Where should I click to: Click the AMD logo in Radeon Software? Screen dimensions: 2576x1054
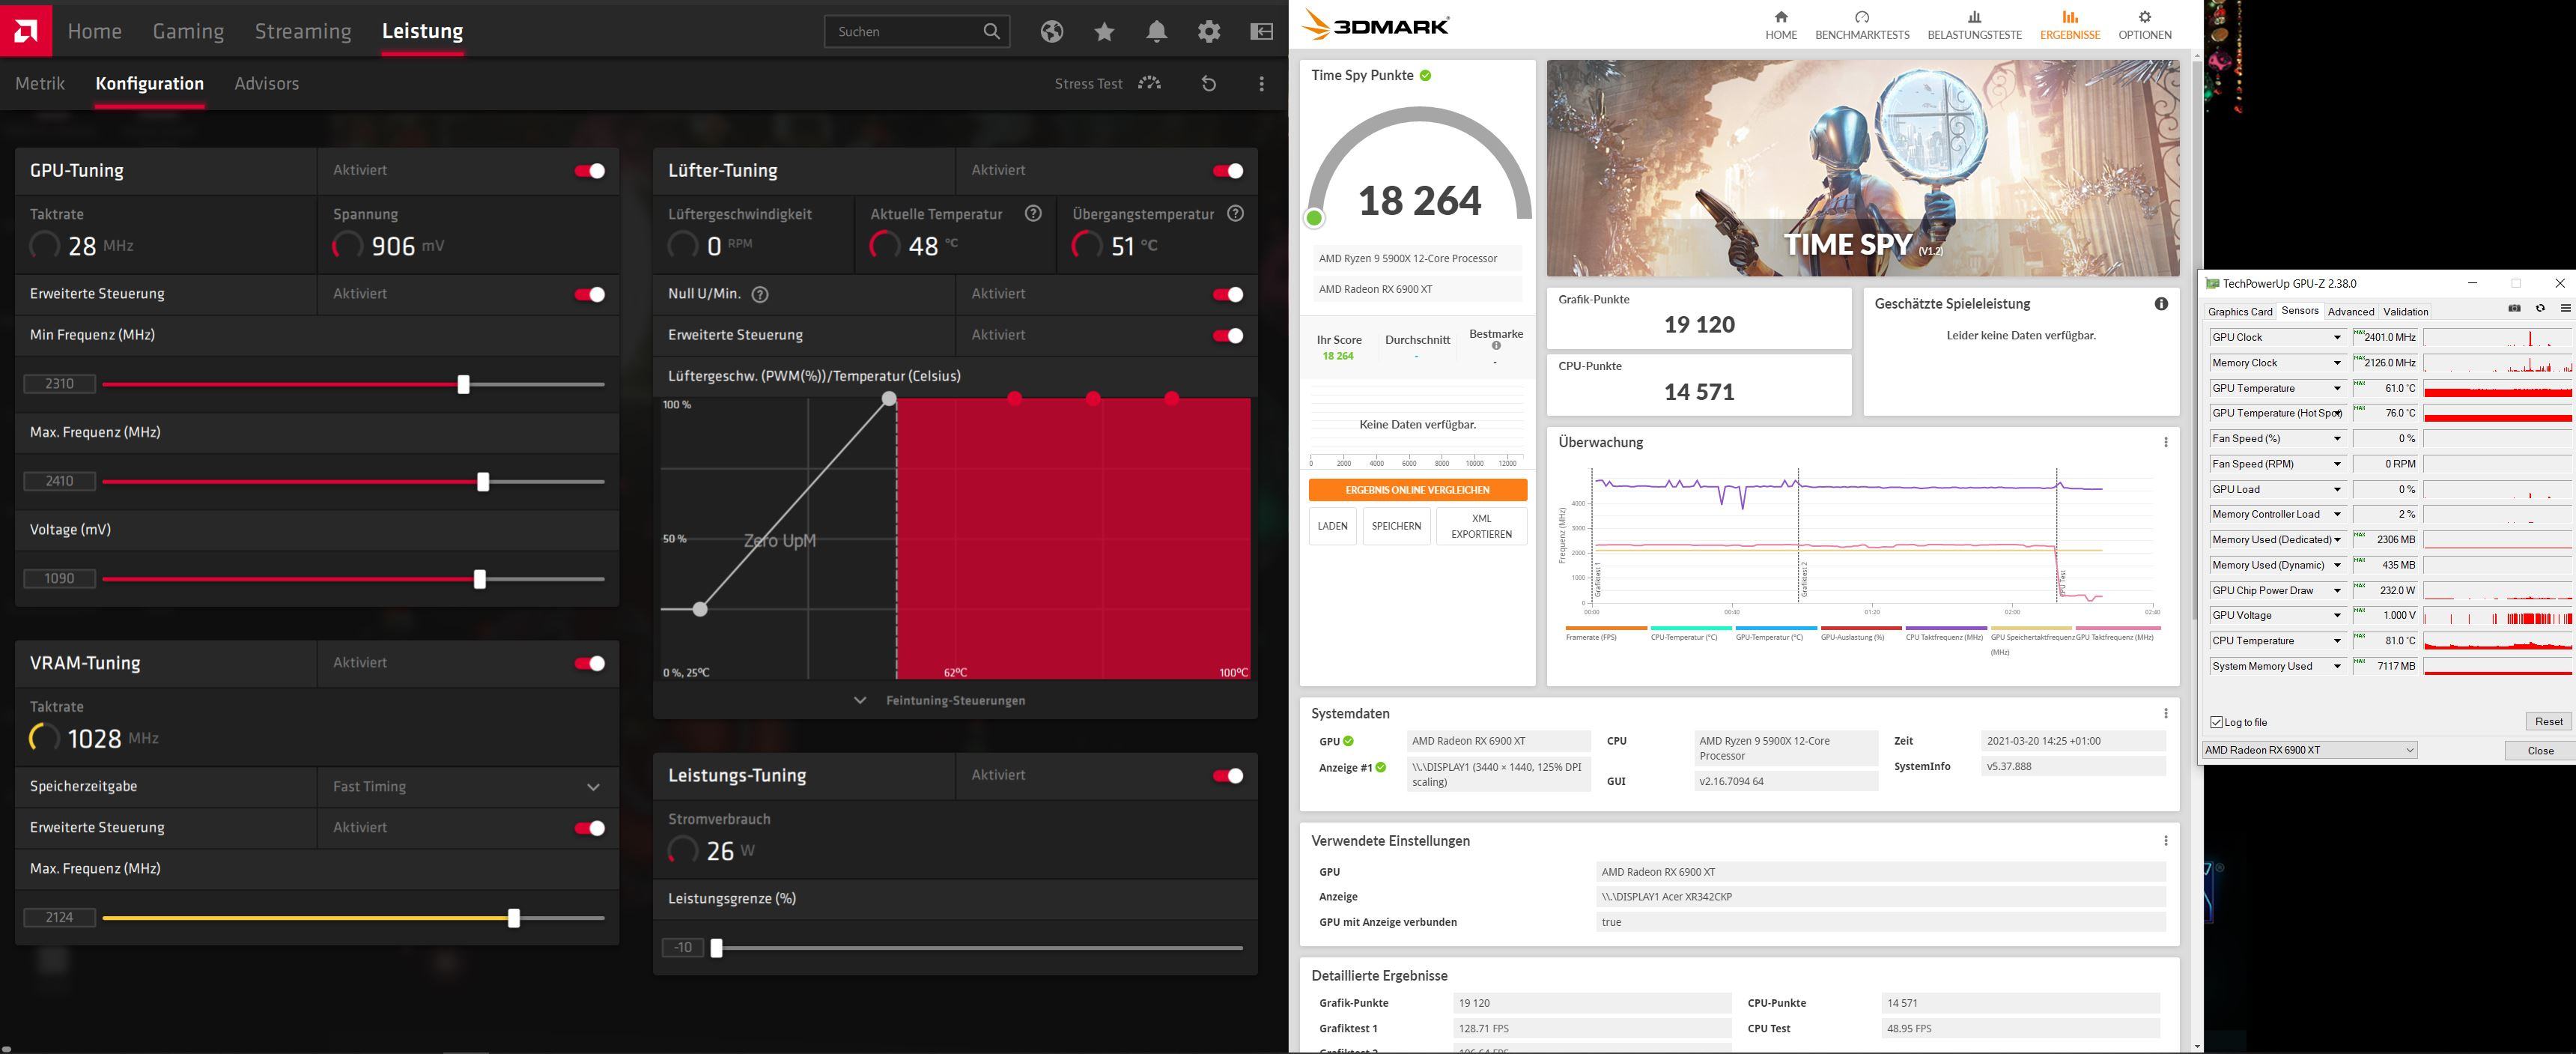[26, 30]
